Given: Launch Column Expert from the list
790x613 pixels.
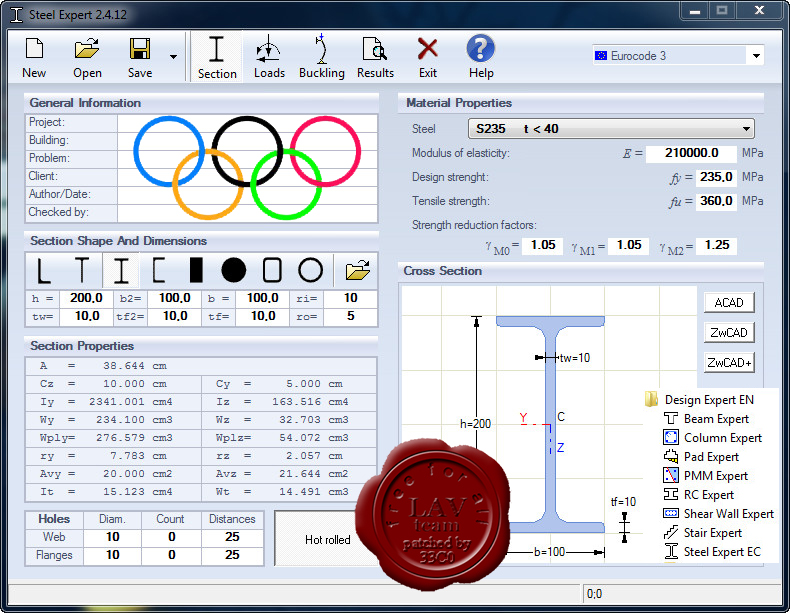Looking at the screenshot, I should click(x=712, y=438).
